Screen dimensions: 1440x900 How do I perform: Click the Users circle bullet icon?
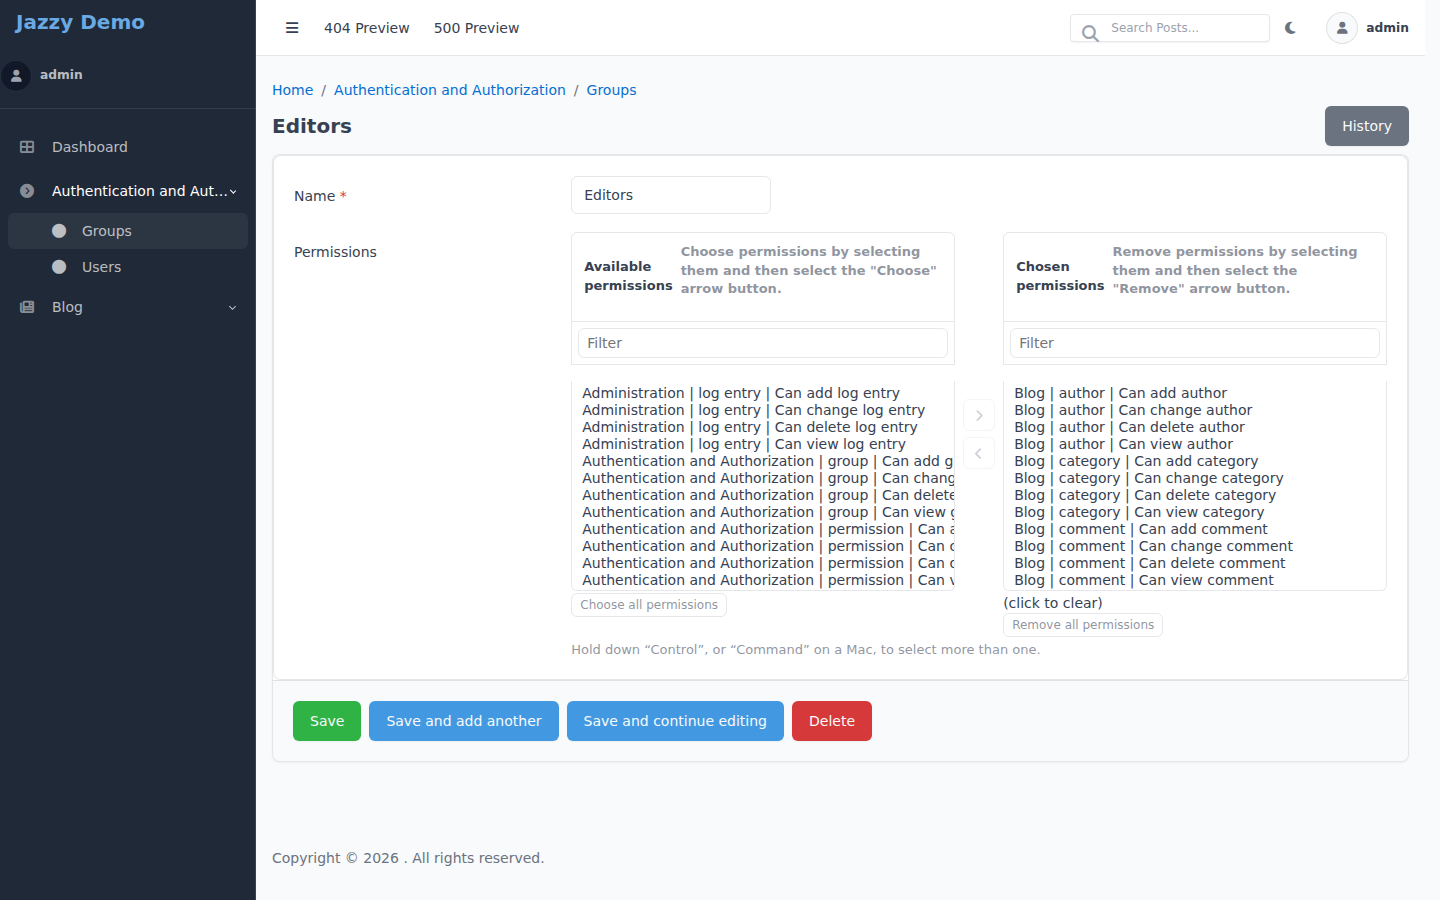(x=59, y=267)
